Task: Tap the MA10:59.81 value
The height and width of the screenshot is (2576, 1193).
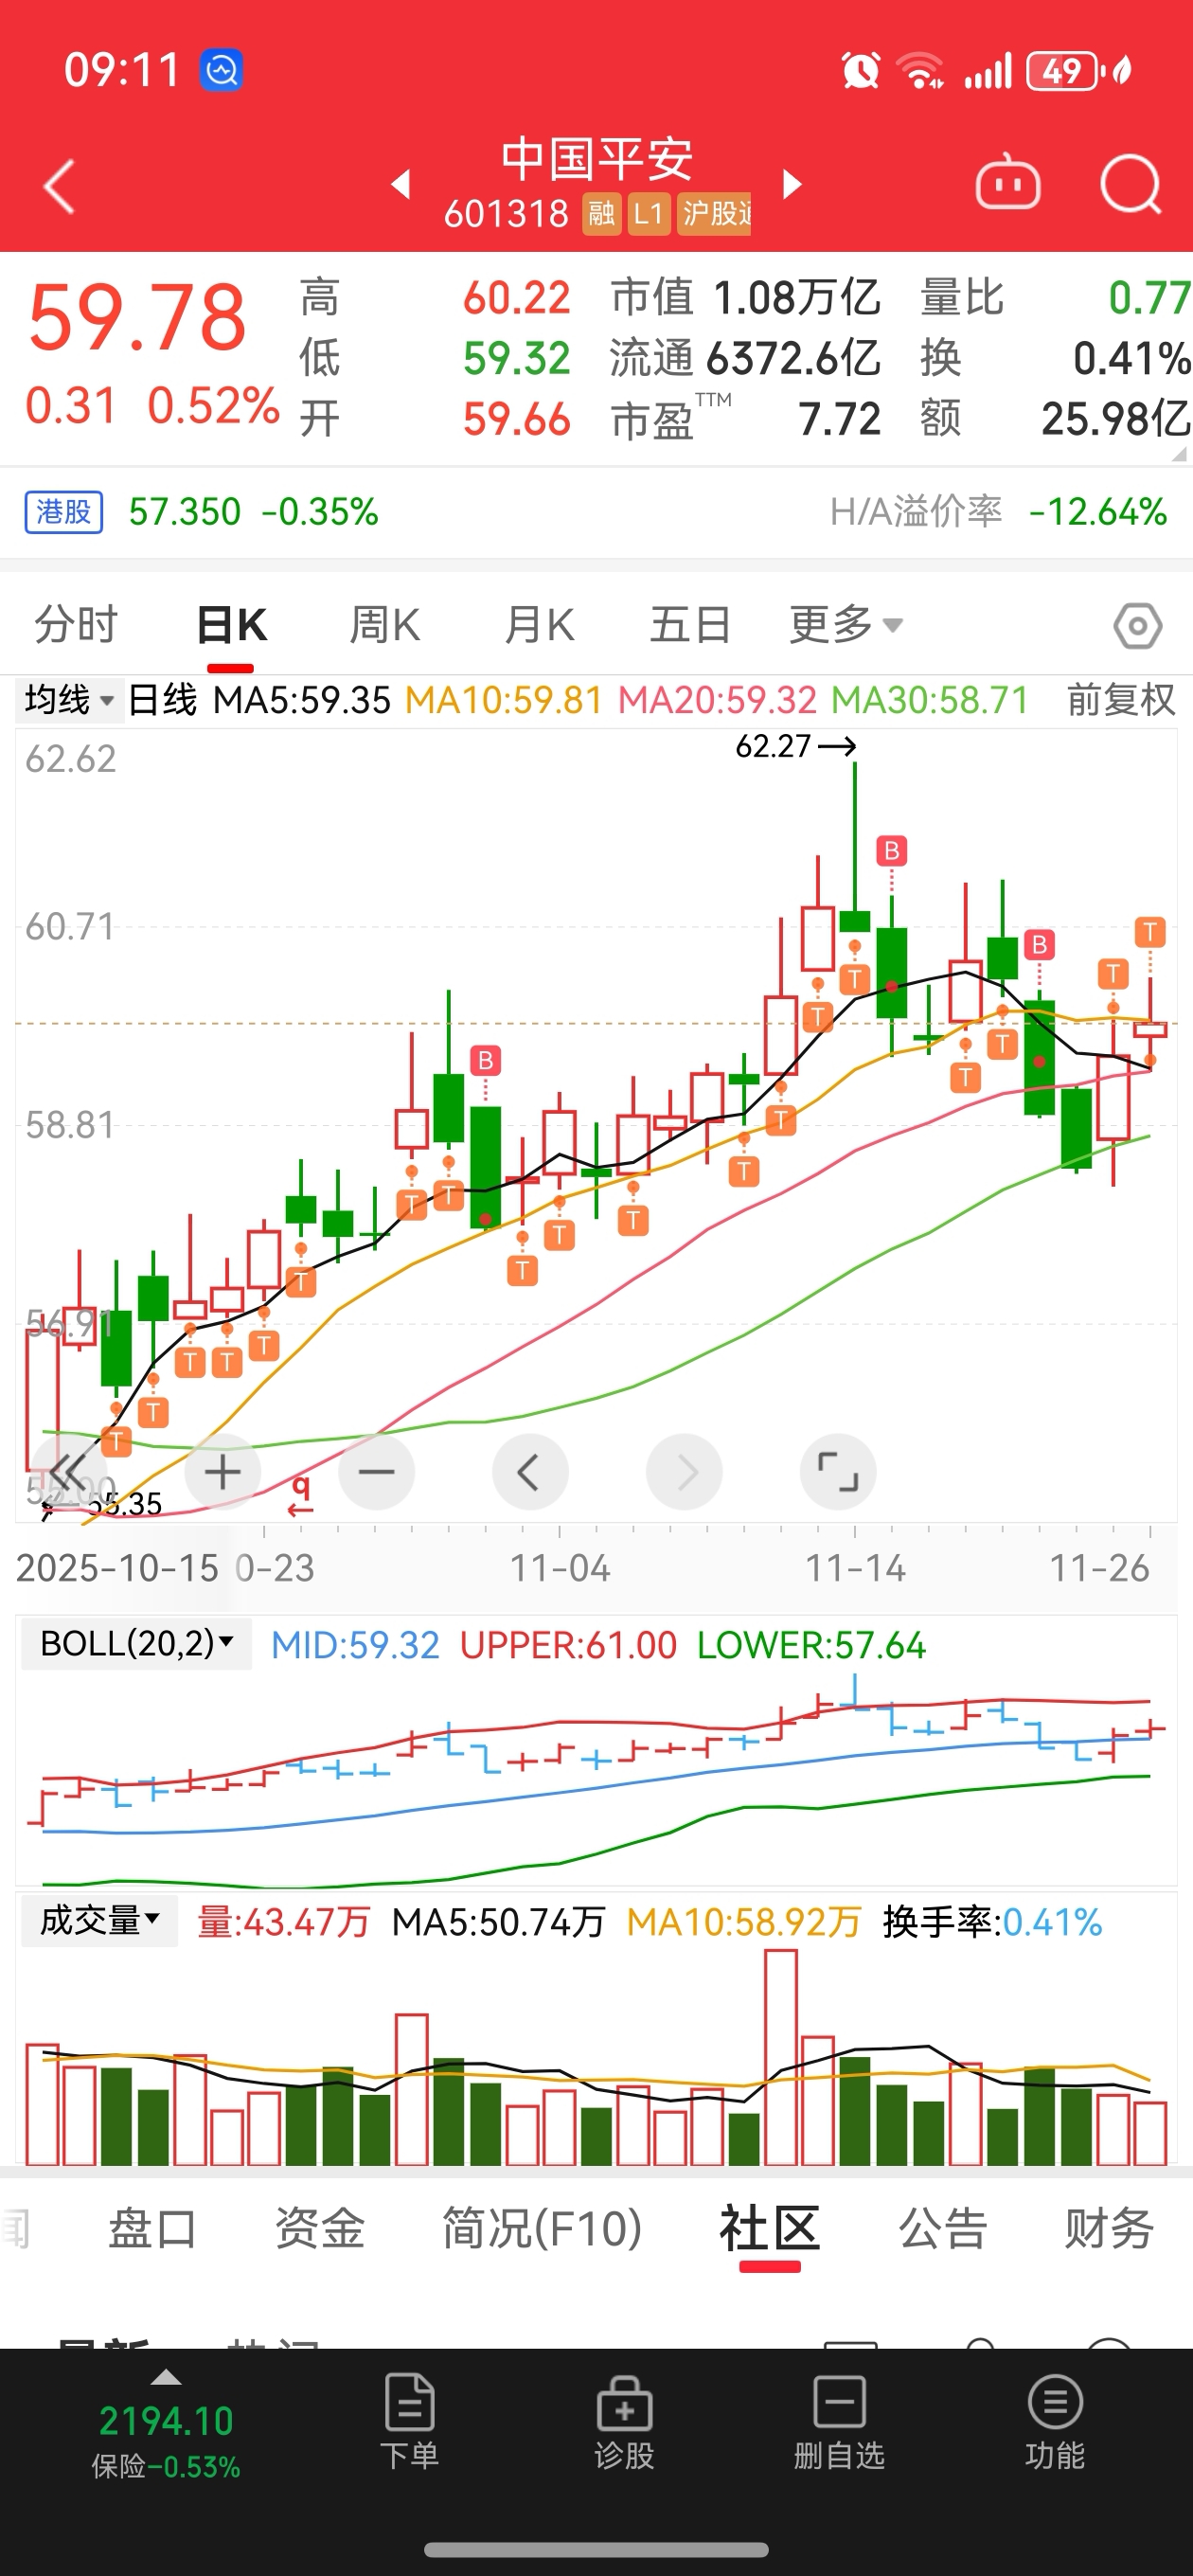Action: pos(504,700)
